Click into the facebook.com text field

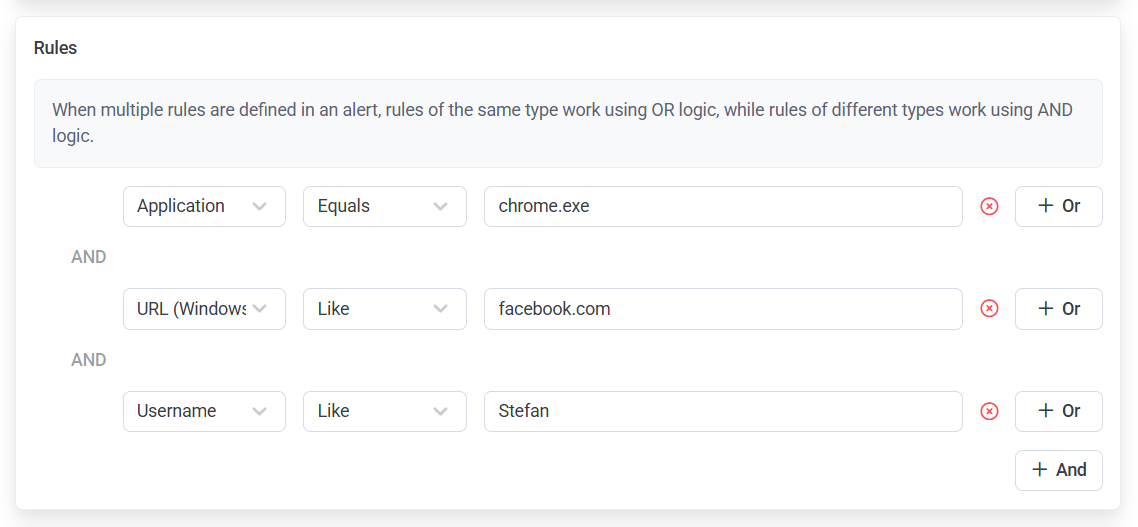click(x=722, y=309)
